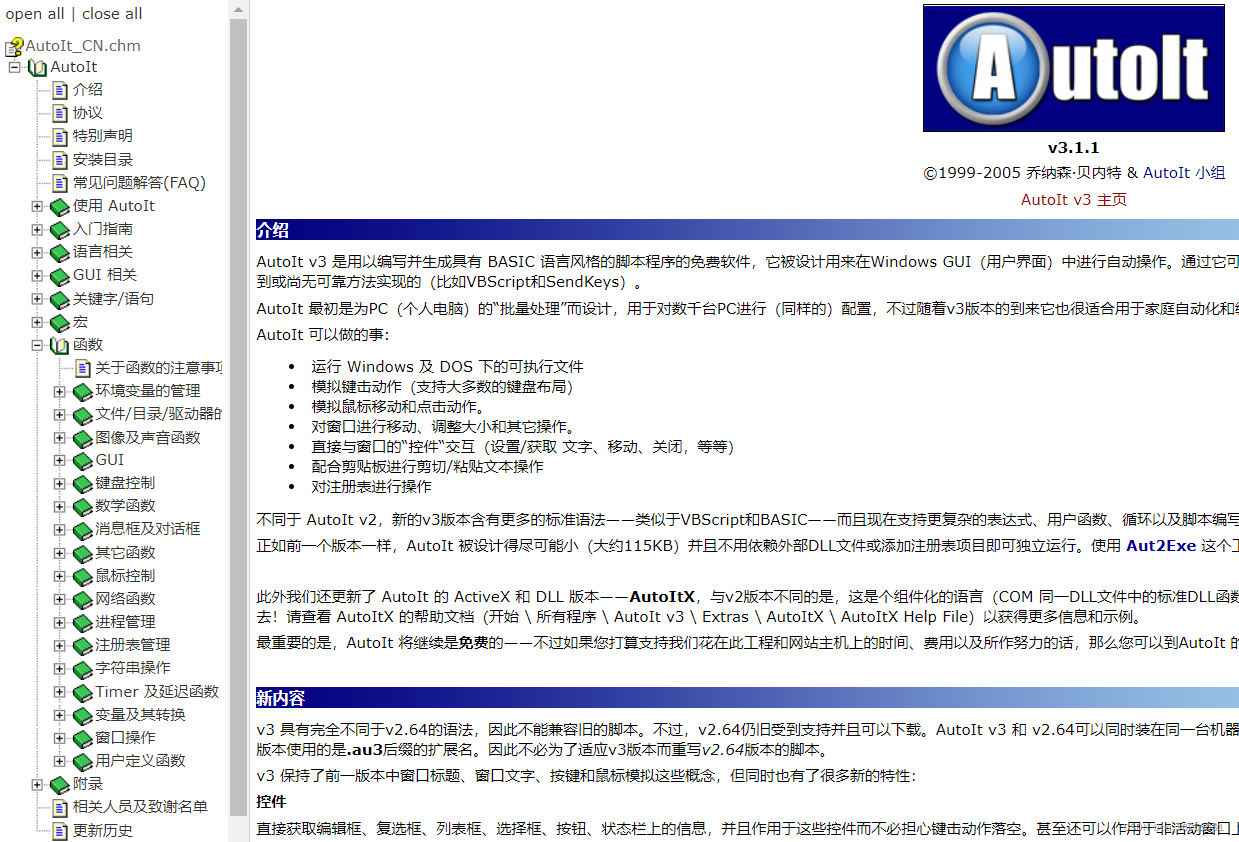Click the page icon next to 介绍

58,89
